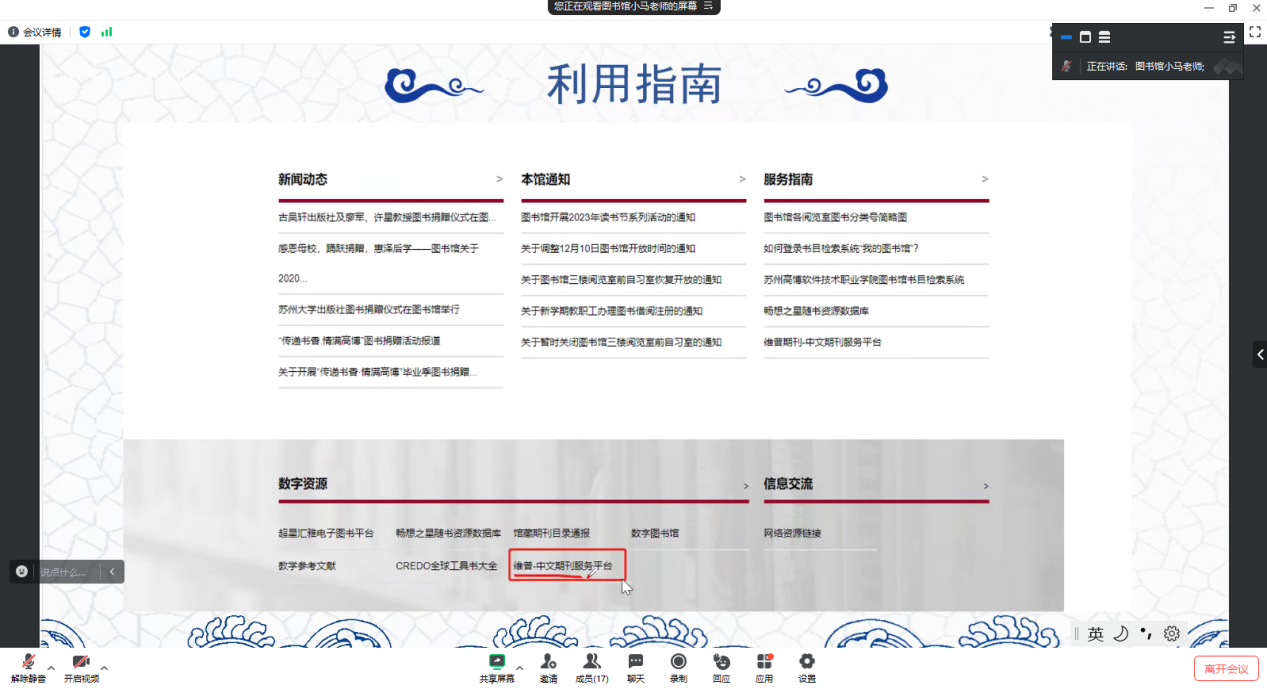The image size is (1267, 689).
Task: Click the 离开会议 leave meeting button
Action: pyautogui.click(x=1225, y=668)
